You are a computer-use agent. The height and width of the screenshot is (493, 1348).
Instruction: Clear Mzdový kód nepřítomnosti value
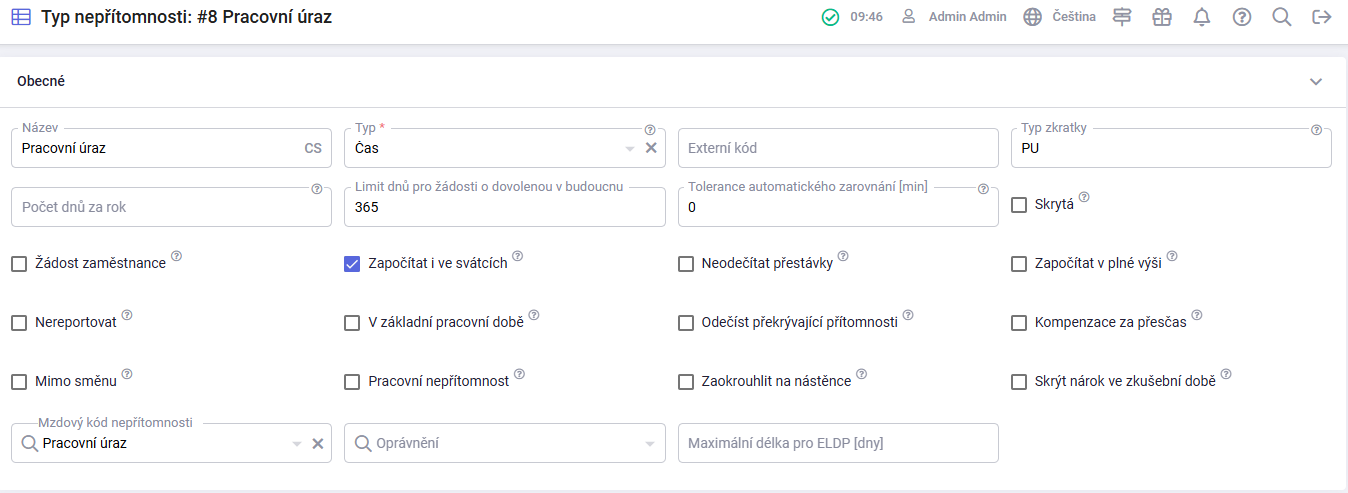[318, 443]
